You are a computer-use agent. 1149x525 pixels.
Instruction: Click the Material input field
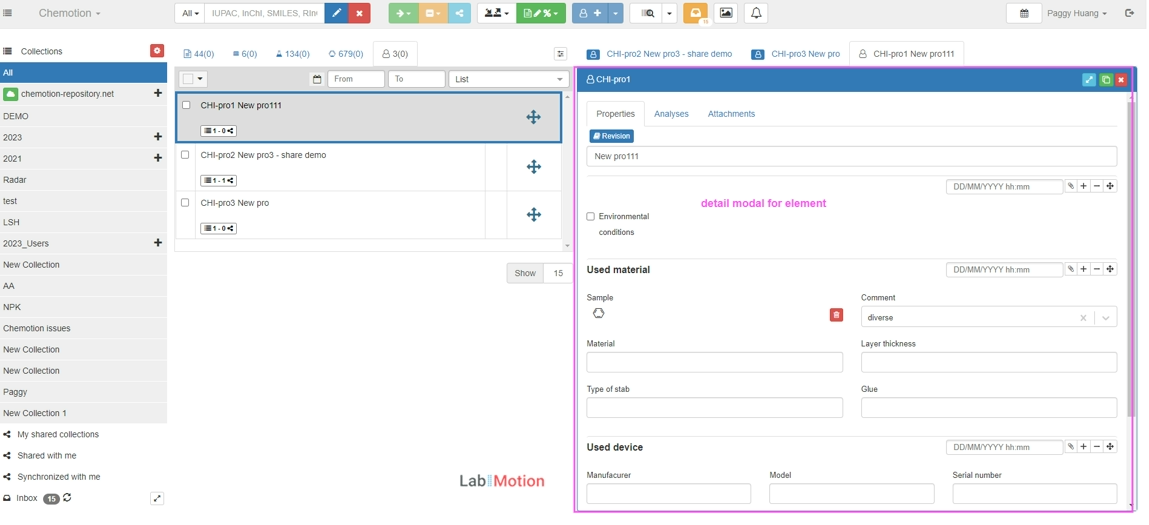[714, 363]
